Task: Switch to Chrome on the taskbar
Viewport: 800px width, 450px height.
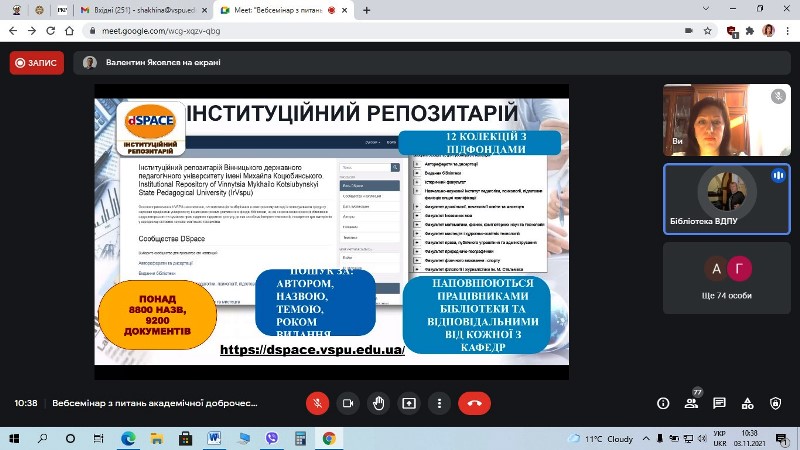Action: (x=329, y=438)
